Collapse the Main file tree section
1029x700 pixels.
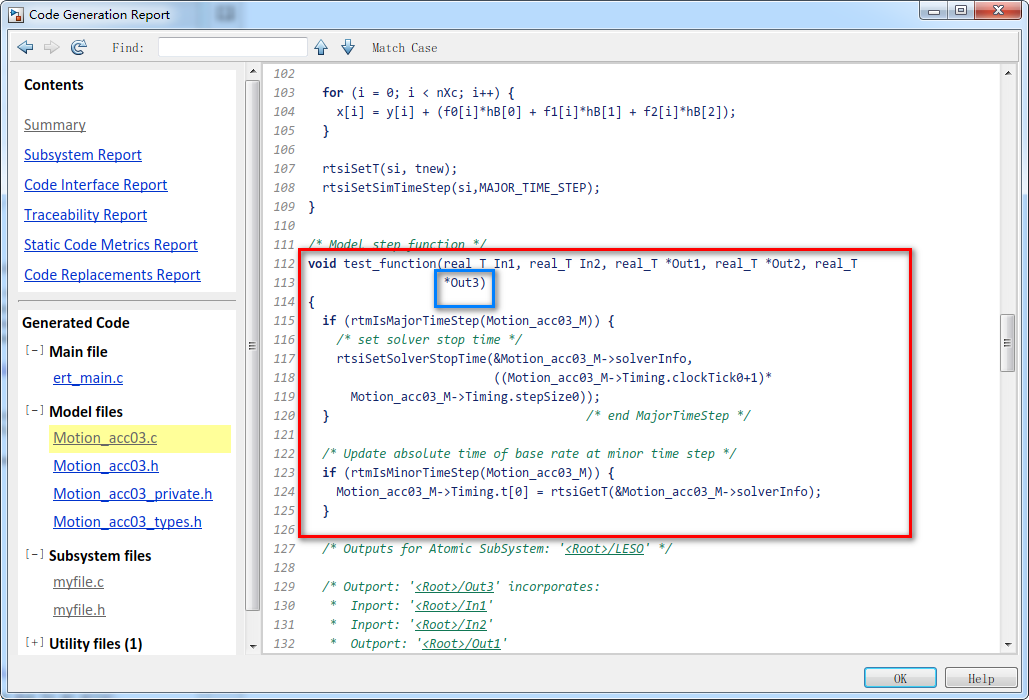click(x=34, y=351)
